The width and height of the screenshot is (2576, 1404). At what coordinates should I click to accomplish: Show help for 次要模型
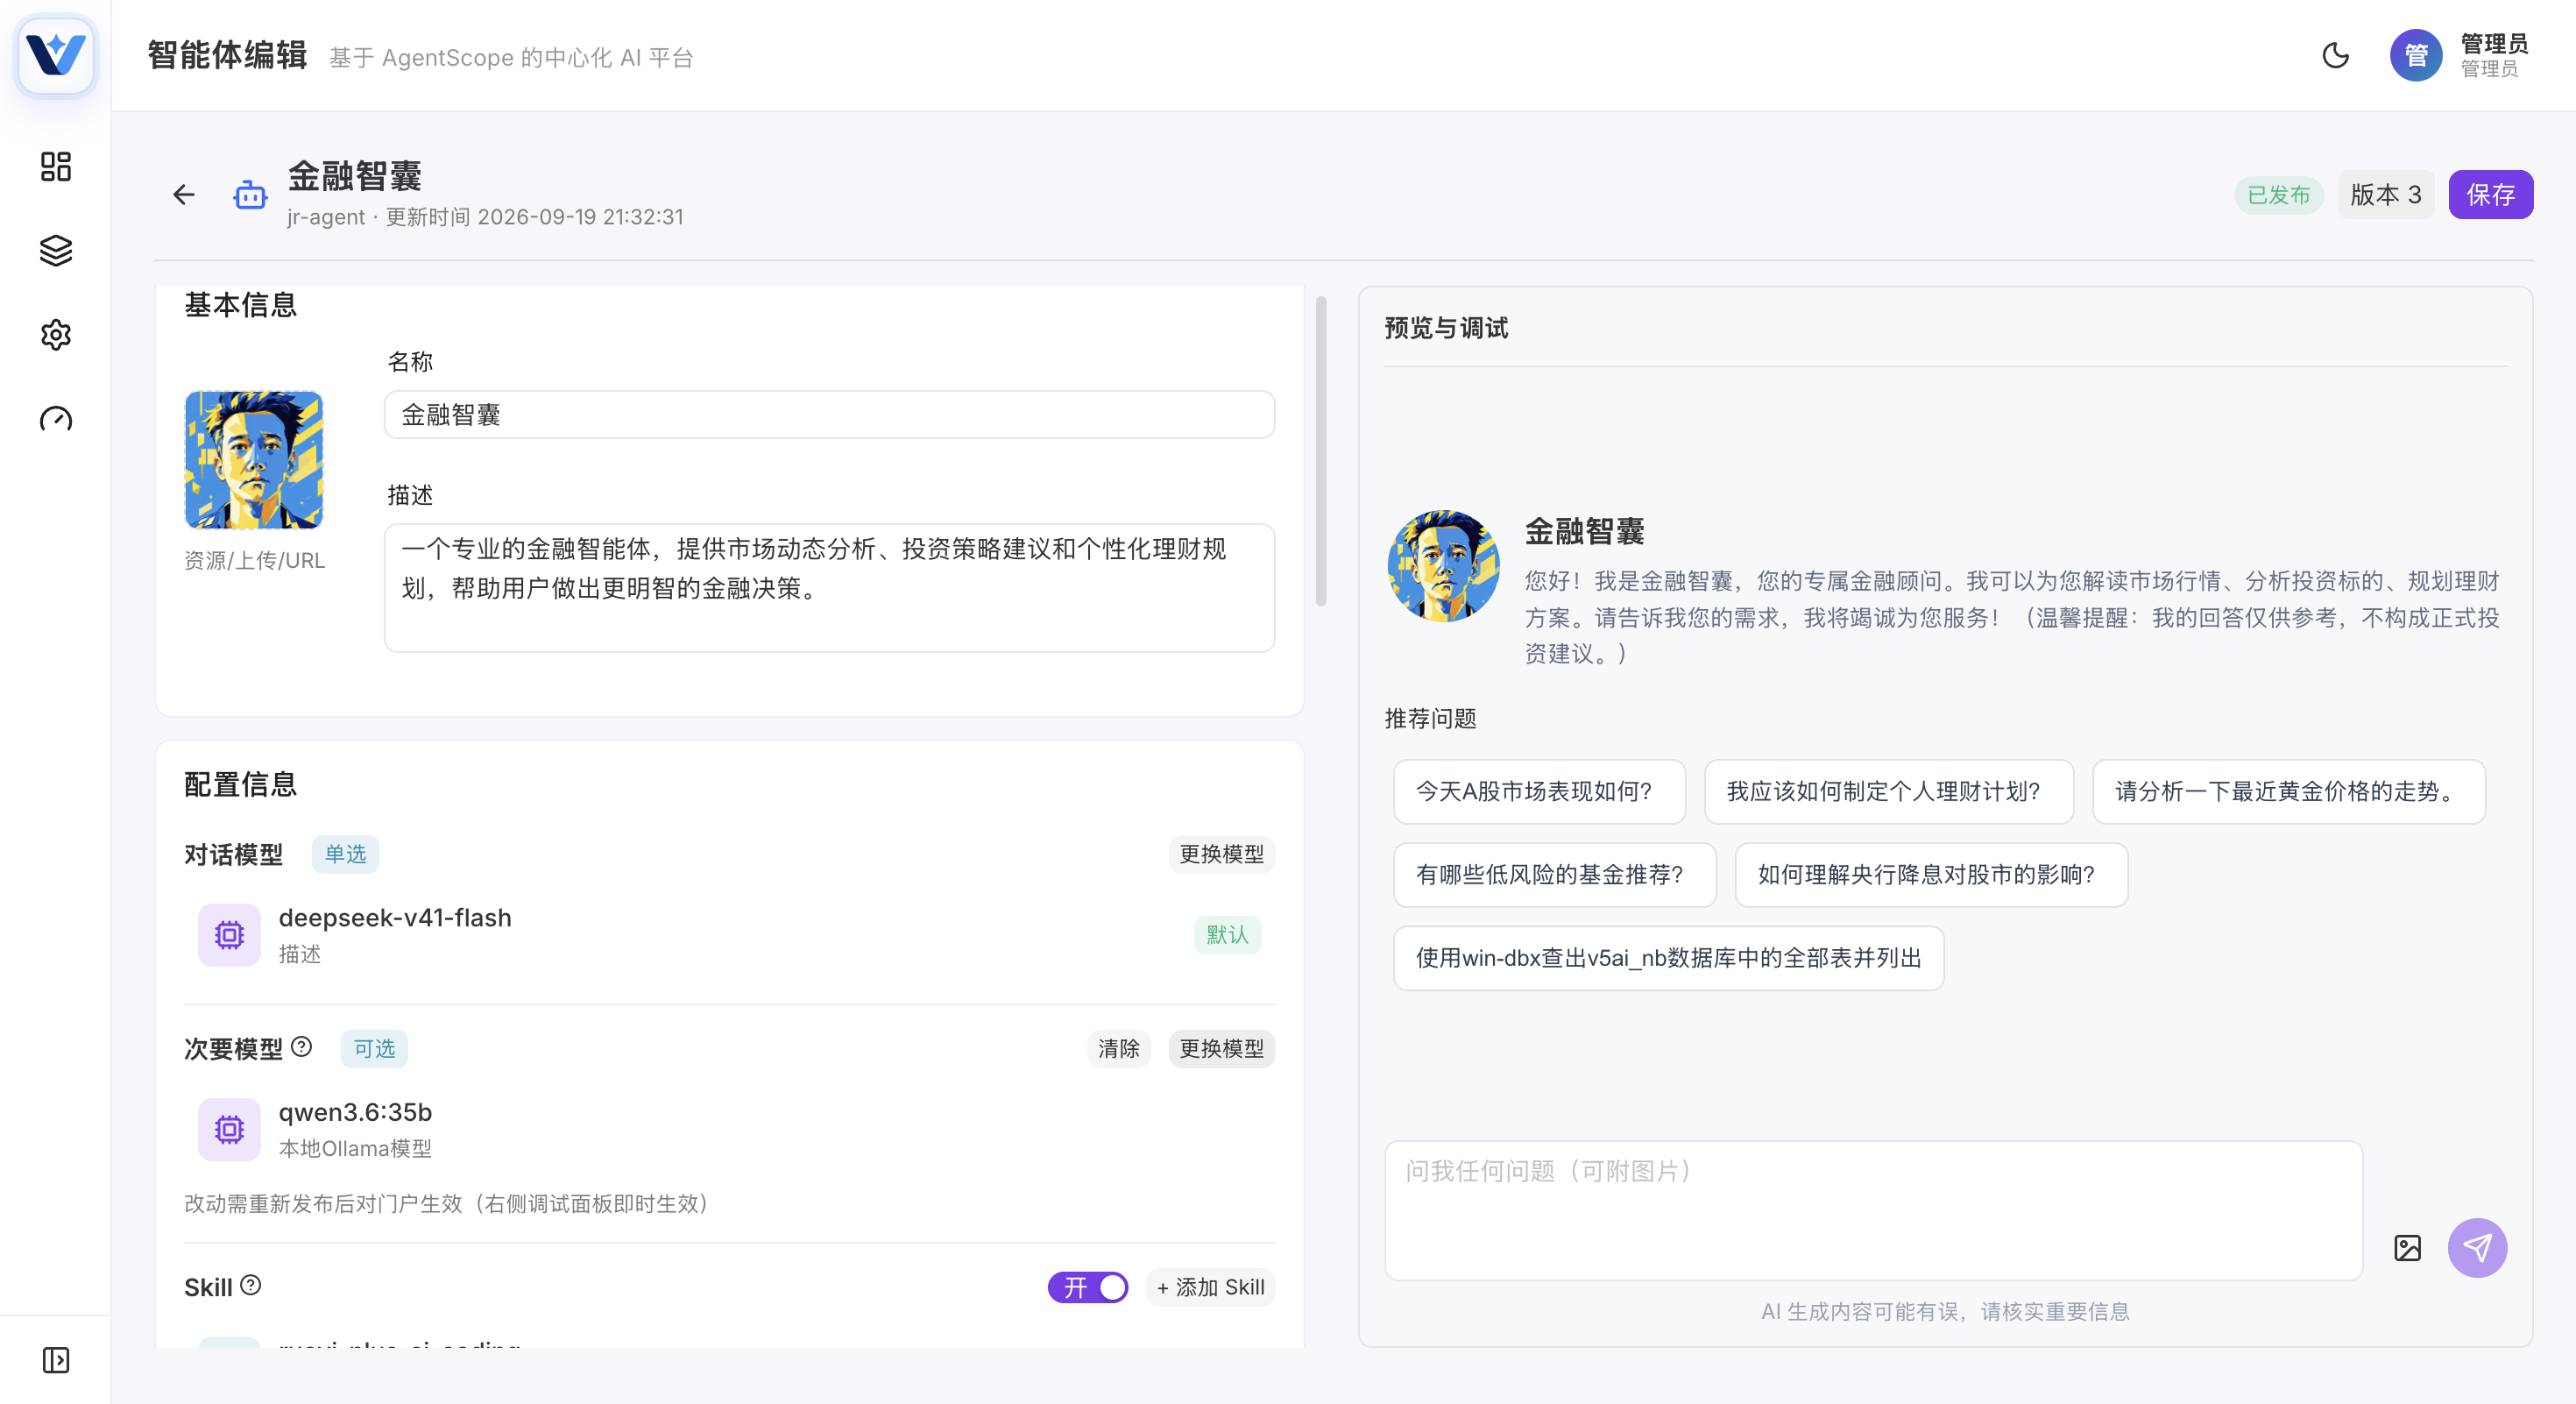pyautogui.click(x=302, y=1047)
